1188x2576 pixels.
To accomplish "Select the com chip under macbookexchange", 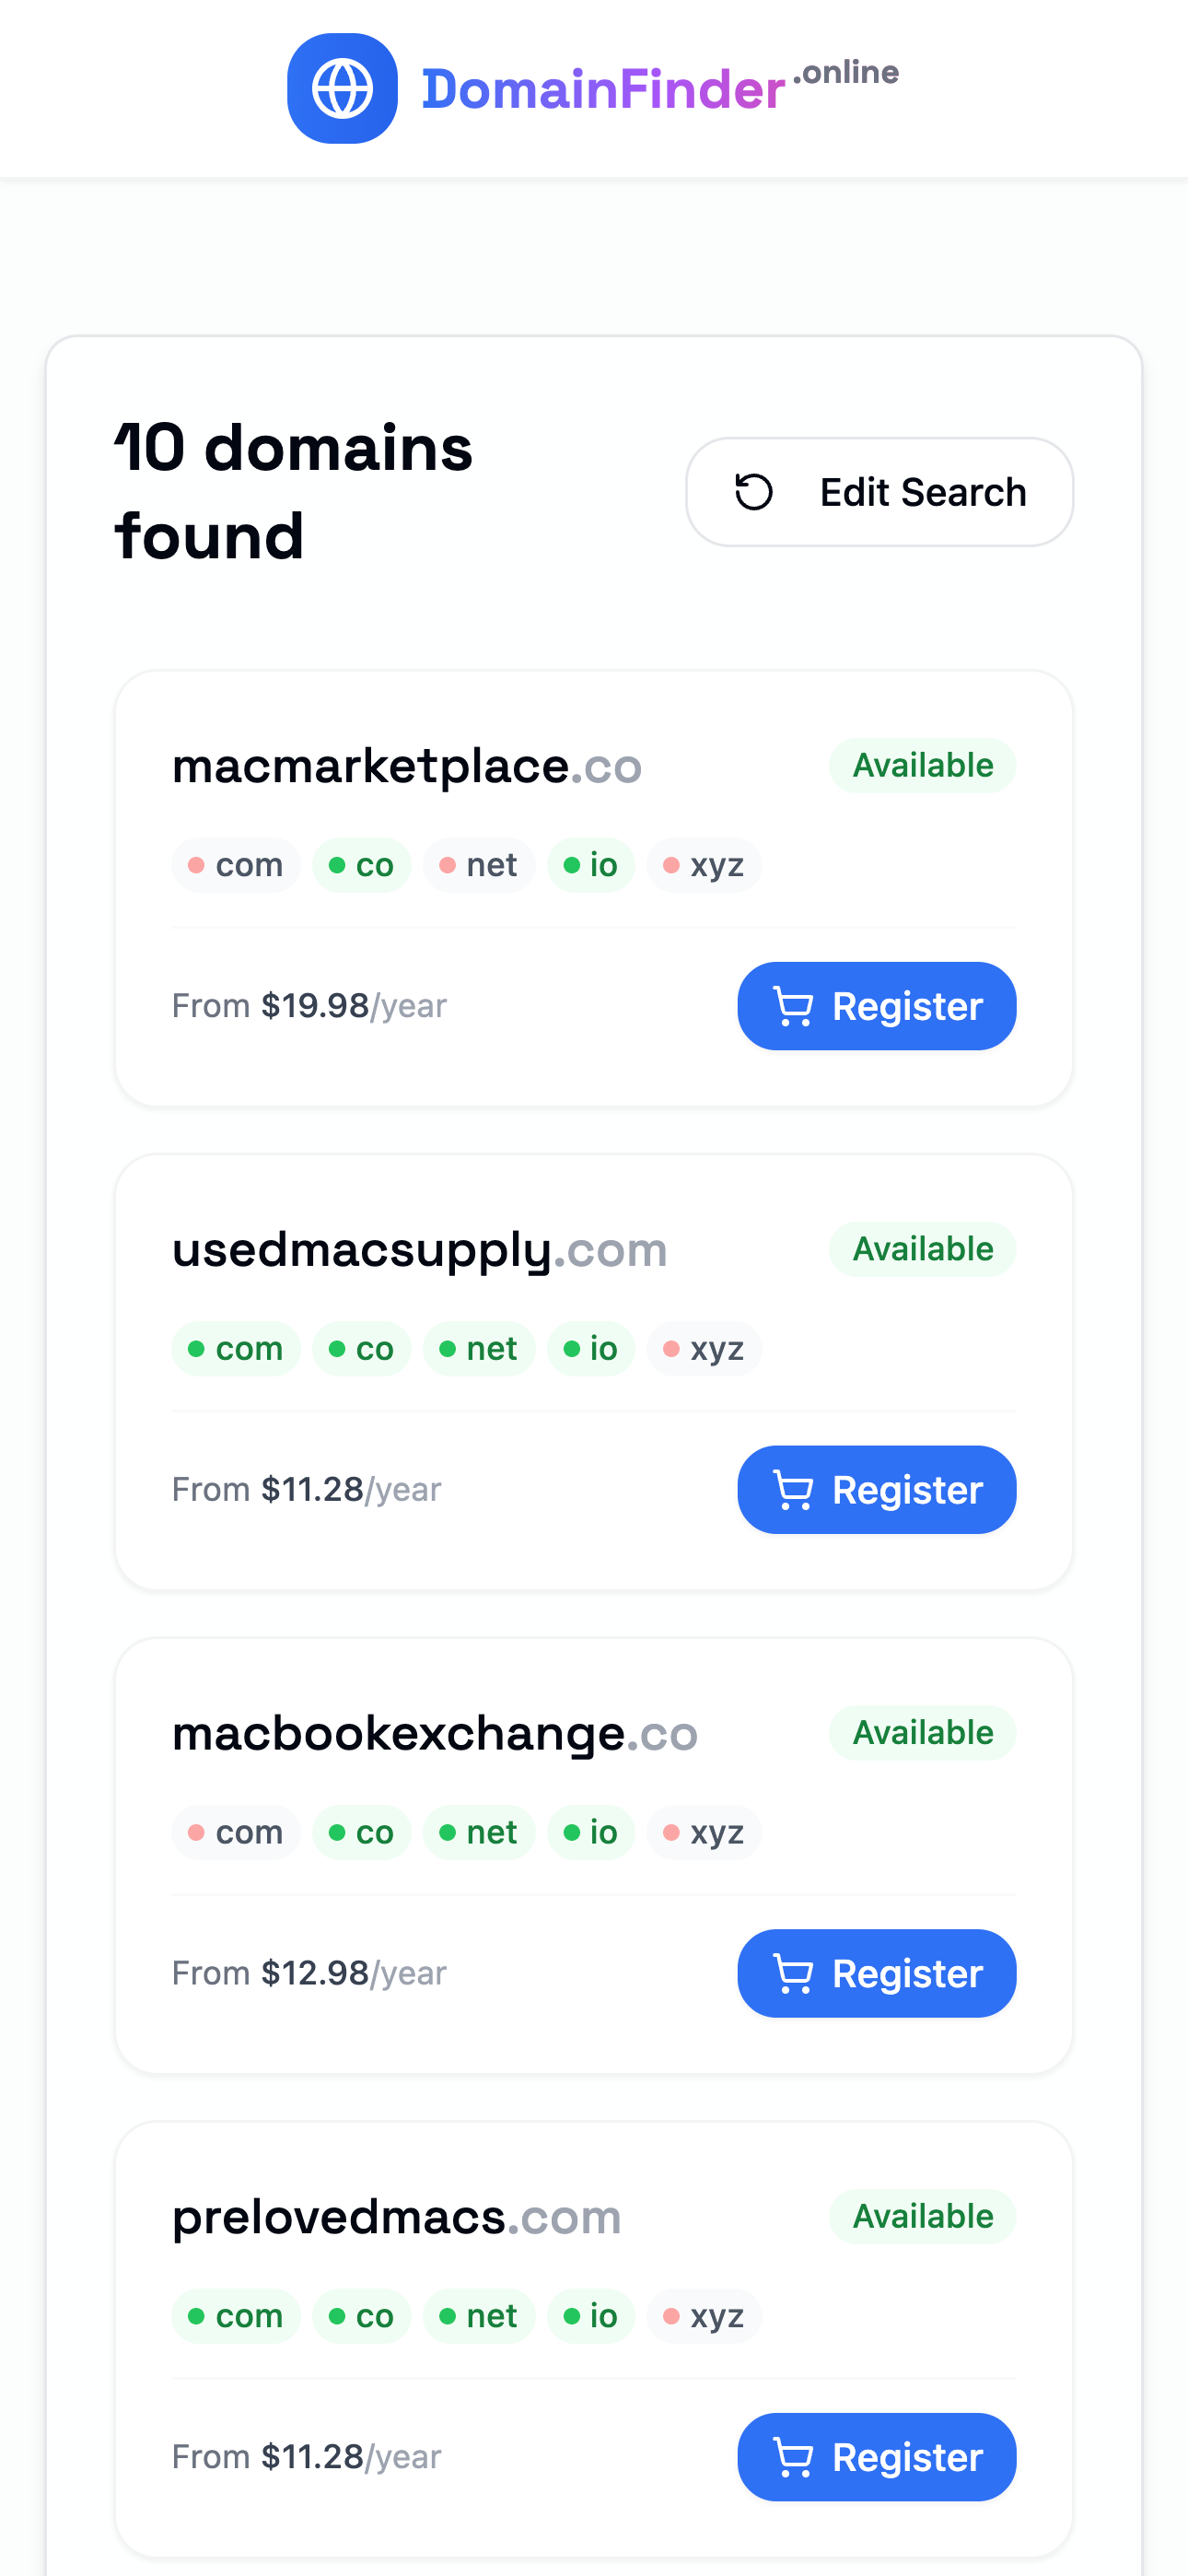I will [236, 1833].
